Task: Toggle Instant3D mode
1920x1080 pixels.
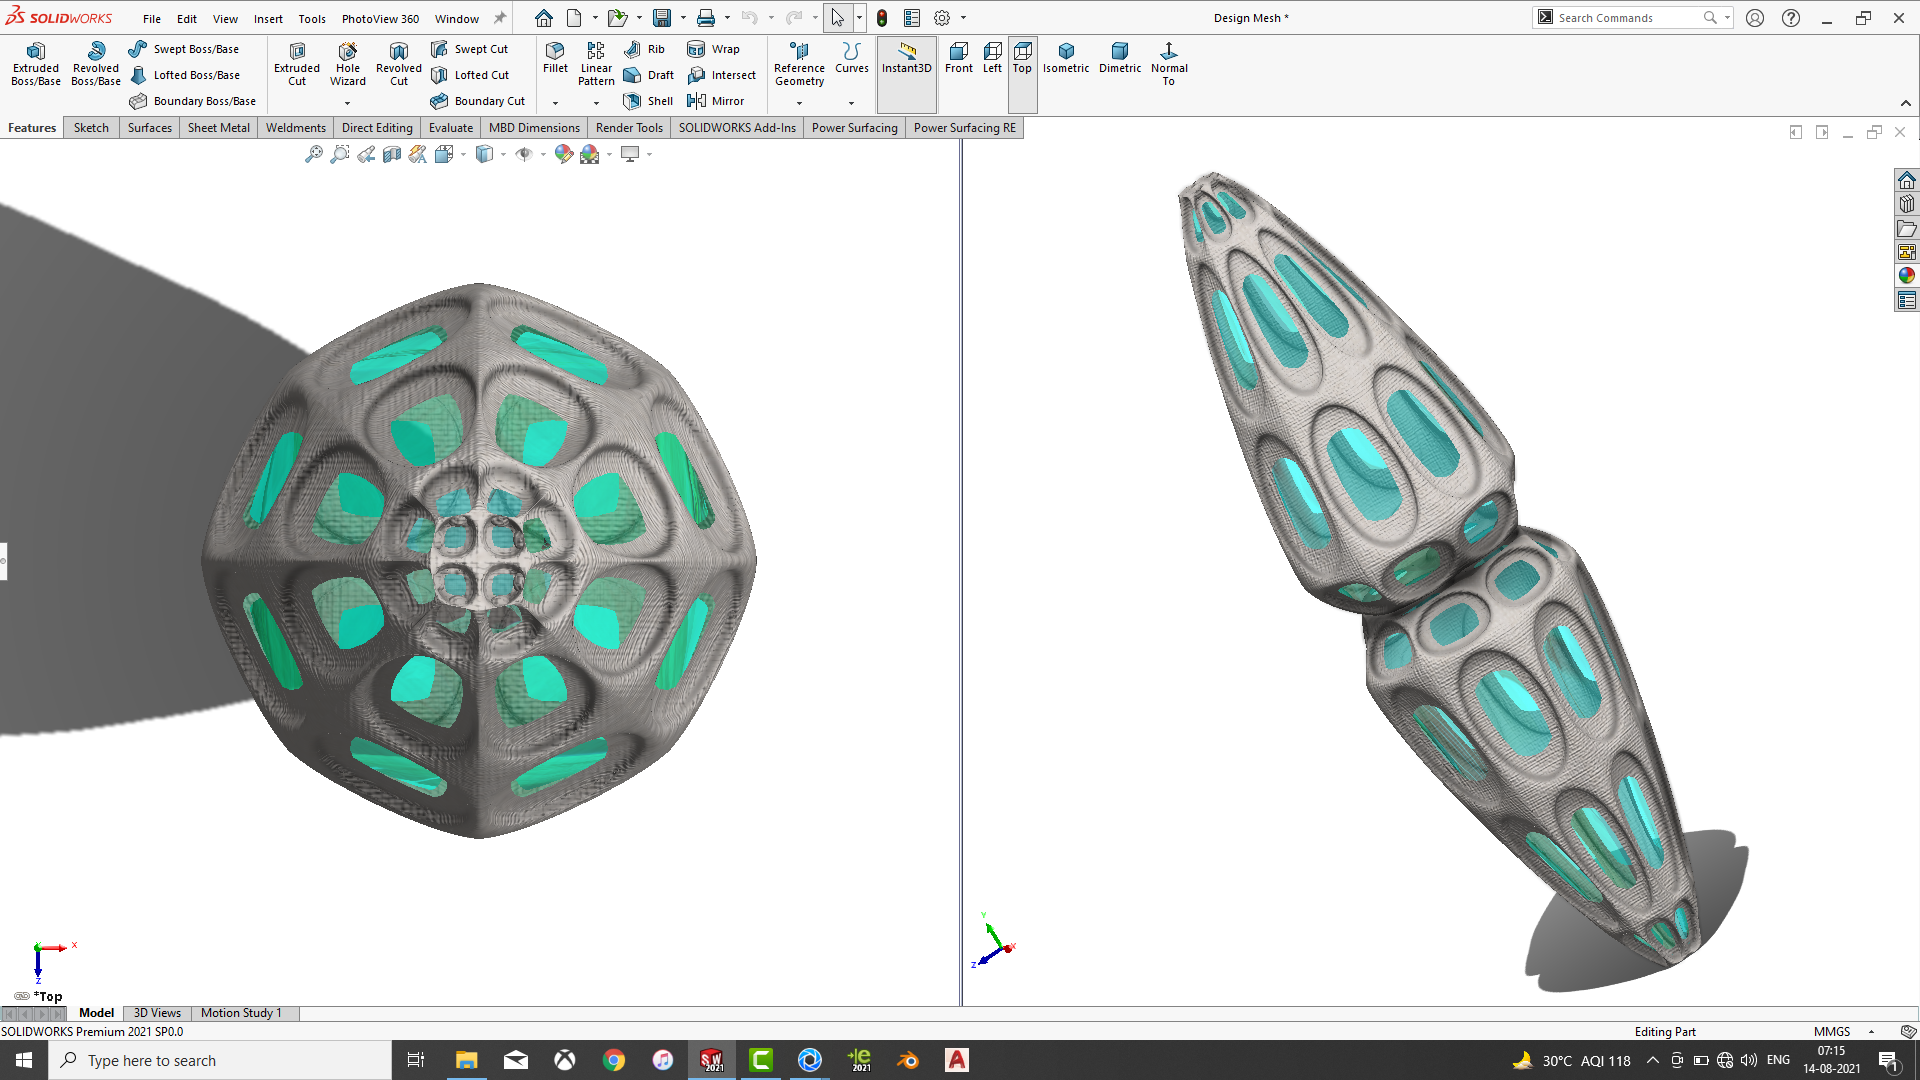Action: (x=906, y=58)
